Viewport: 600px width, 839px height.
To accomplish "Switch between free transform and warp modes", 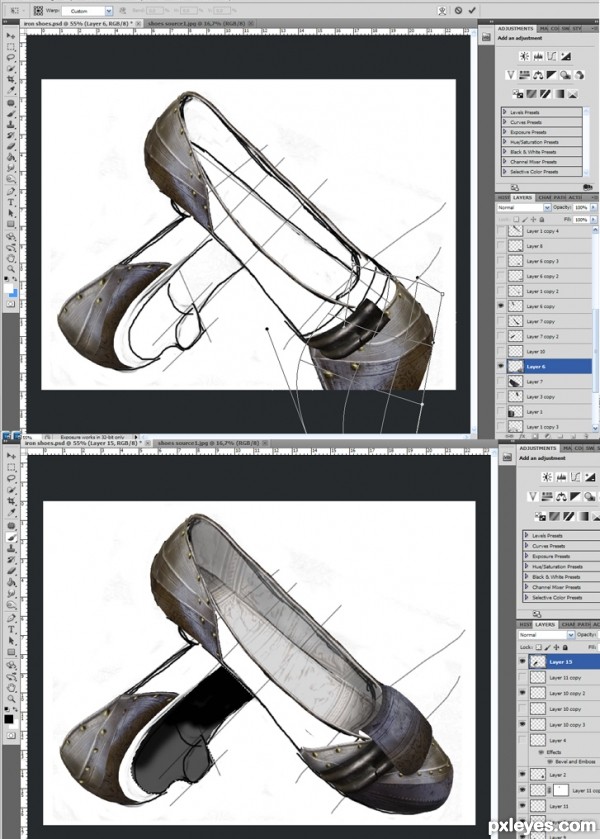I will click(x=442, y=10).
